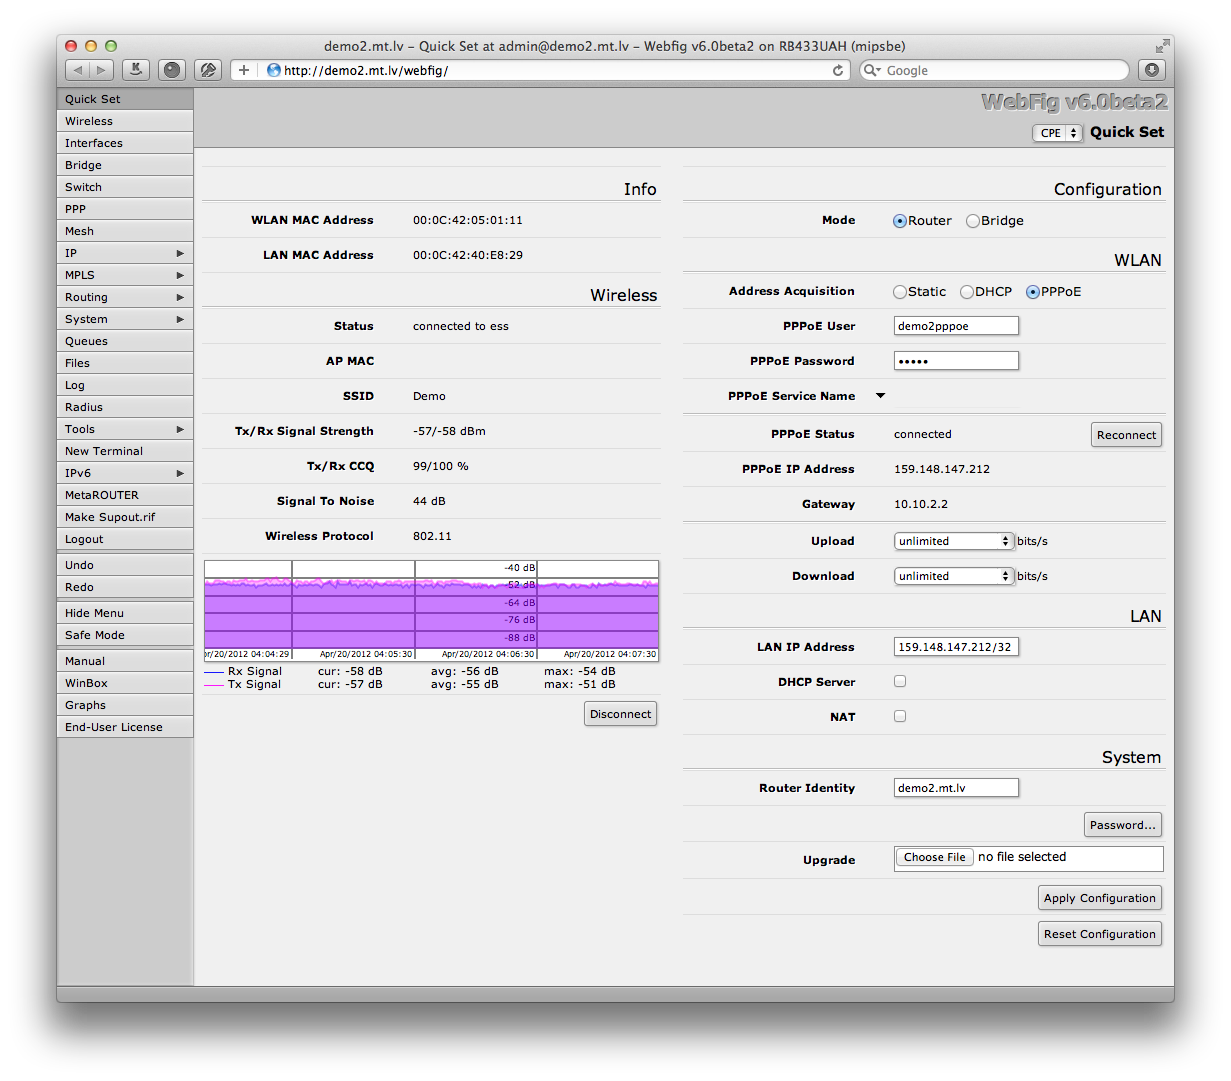Click the download icon right of the search field

1152,70
